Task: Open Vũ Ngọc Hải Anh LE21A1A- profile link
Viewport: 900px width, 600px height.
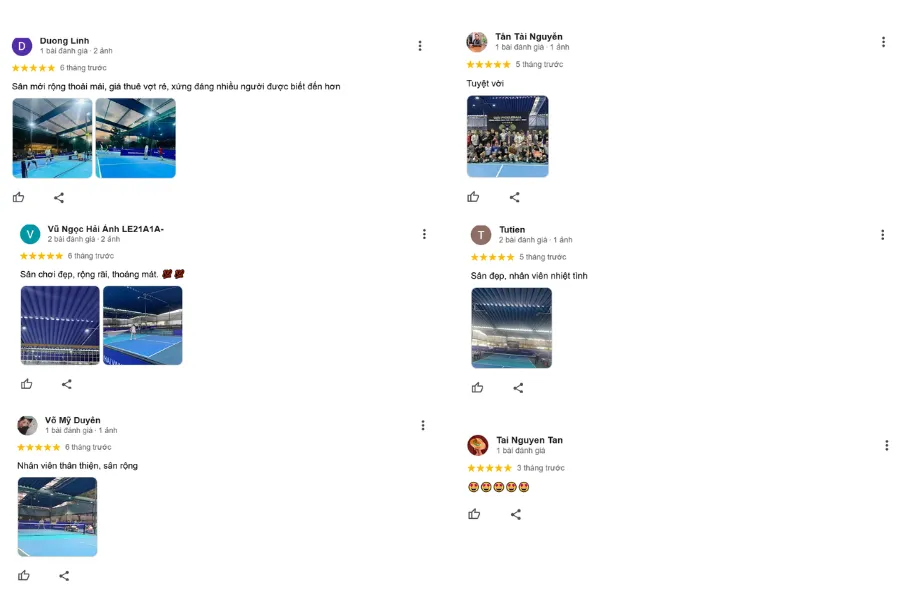Action: tap(105, 229)
